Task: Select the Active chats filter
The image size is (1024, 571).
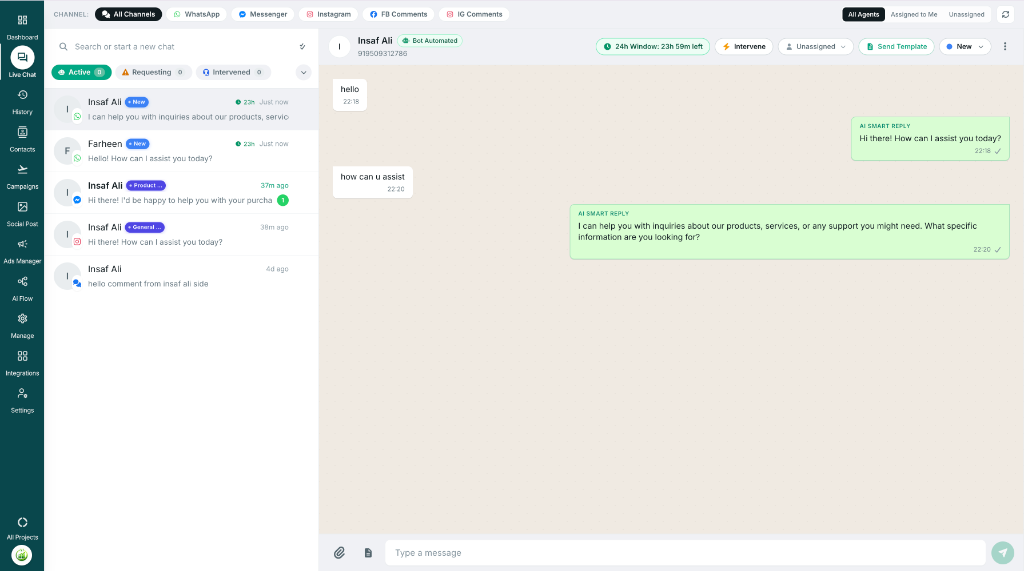Action: point(82,73)
